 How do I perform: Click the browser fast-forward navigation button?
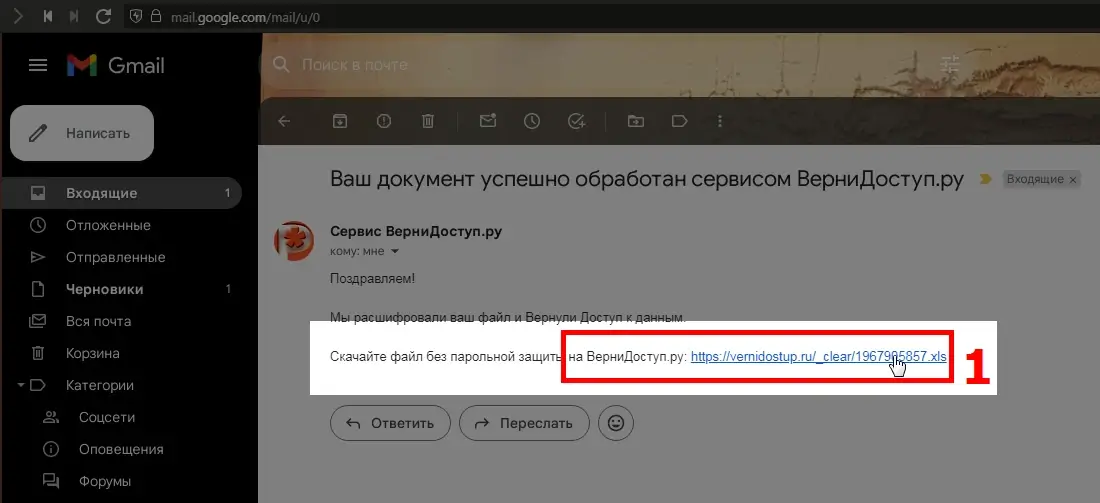tap(74, 16)
